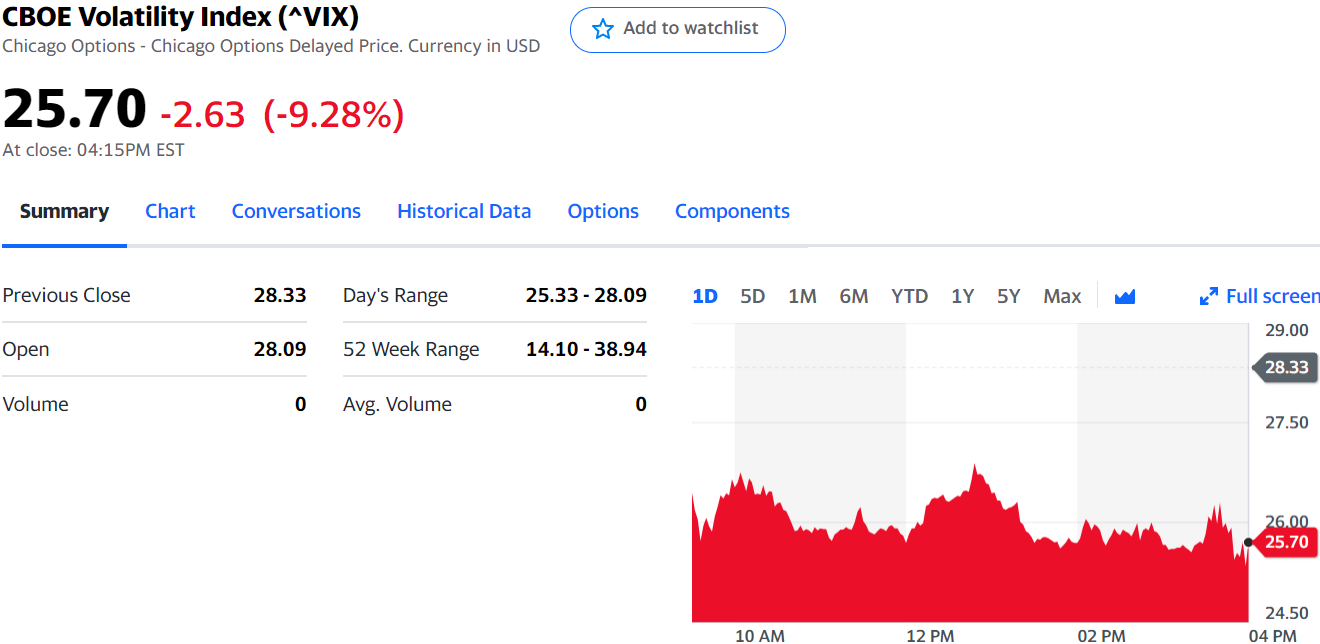The image size is (1320, 644).
Task: Switch to the Components tab
Action: 732,211
